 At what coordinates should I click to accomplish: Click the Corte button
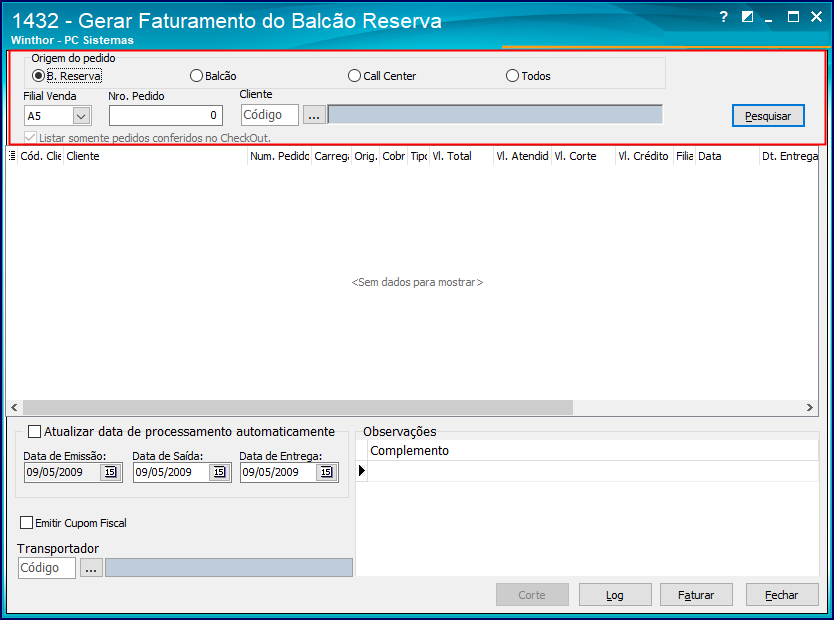(x=532, y=595)
